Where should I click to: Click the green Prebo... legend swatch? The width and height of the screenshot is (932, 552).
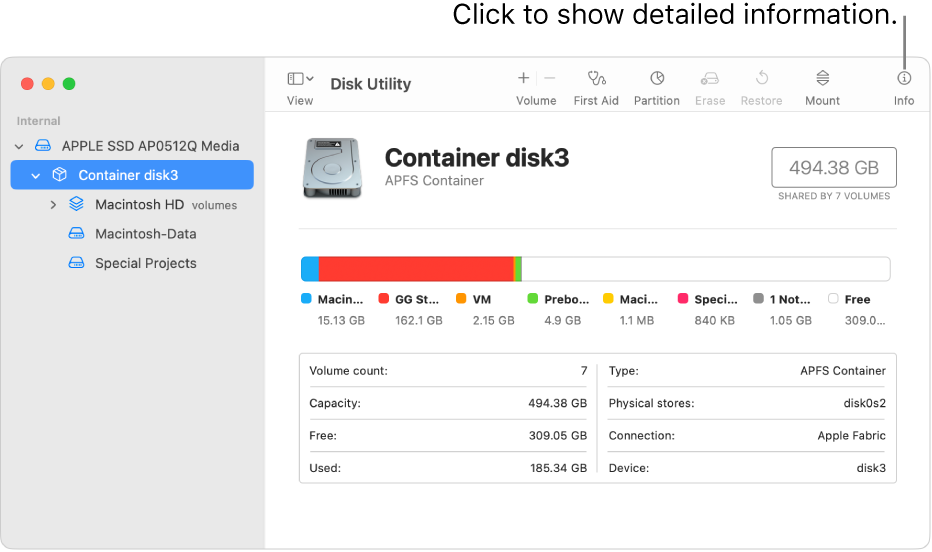(533, 298)
